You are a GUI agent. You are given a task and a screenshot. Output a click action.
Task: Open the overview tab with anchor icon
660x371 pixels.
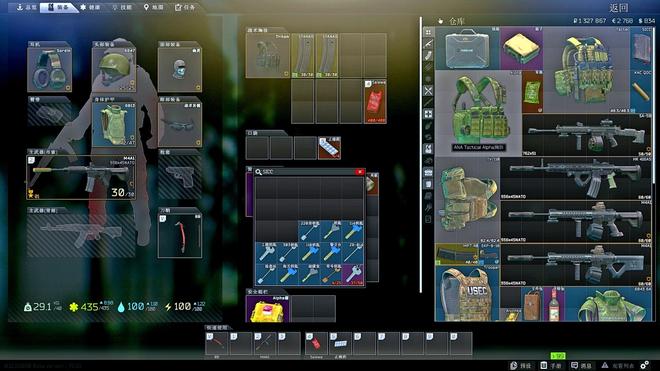click(27, 7)
